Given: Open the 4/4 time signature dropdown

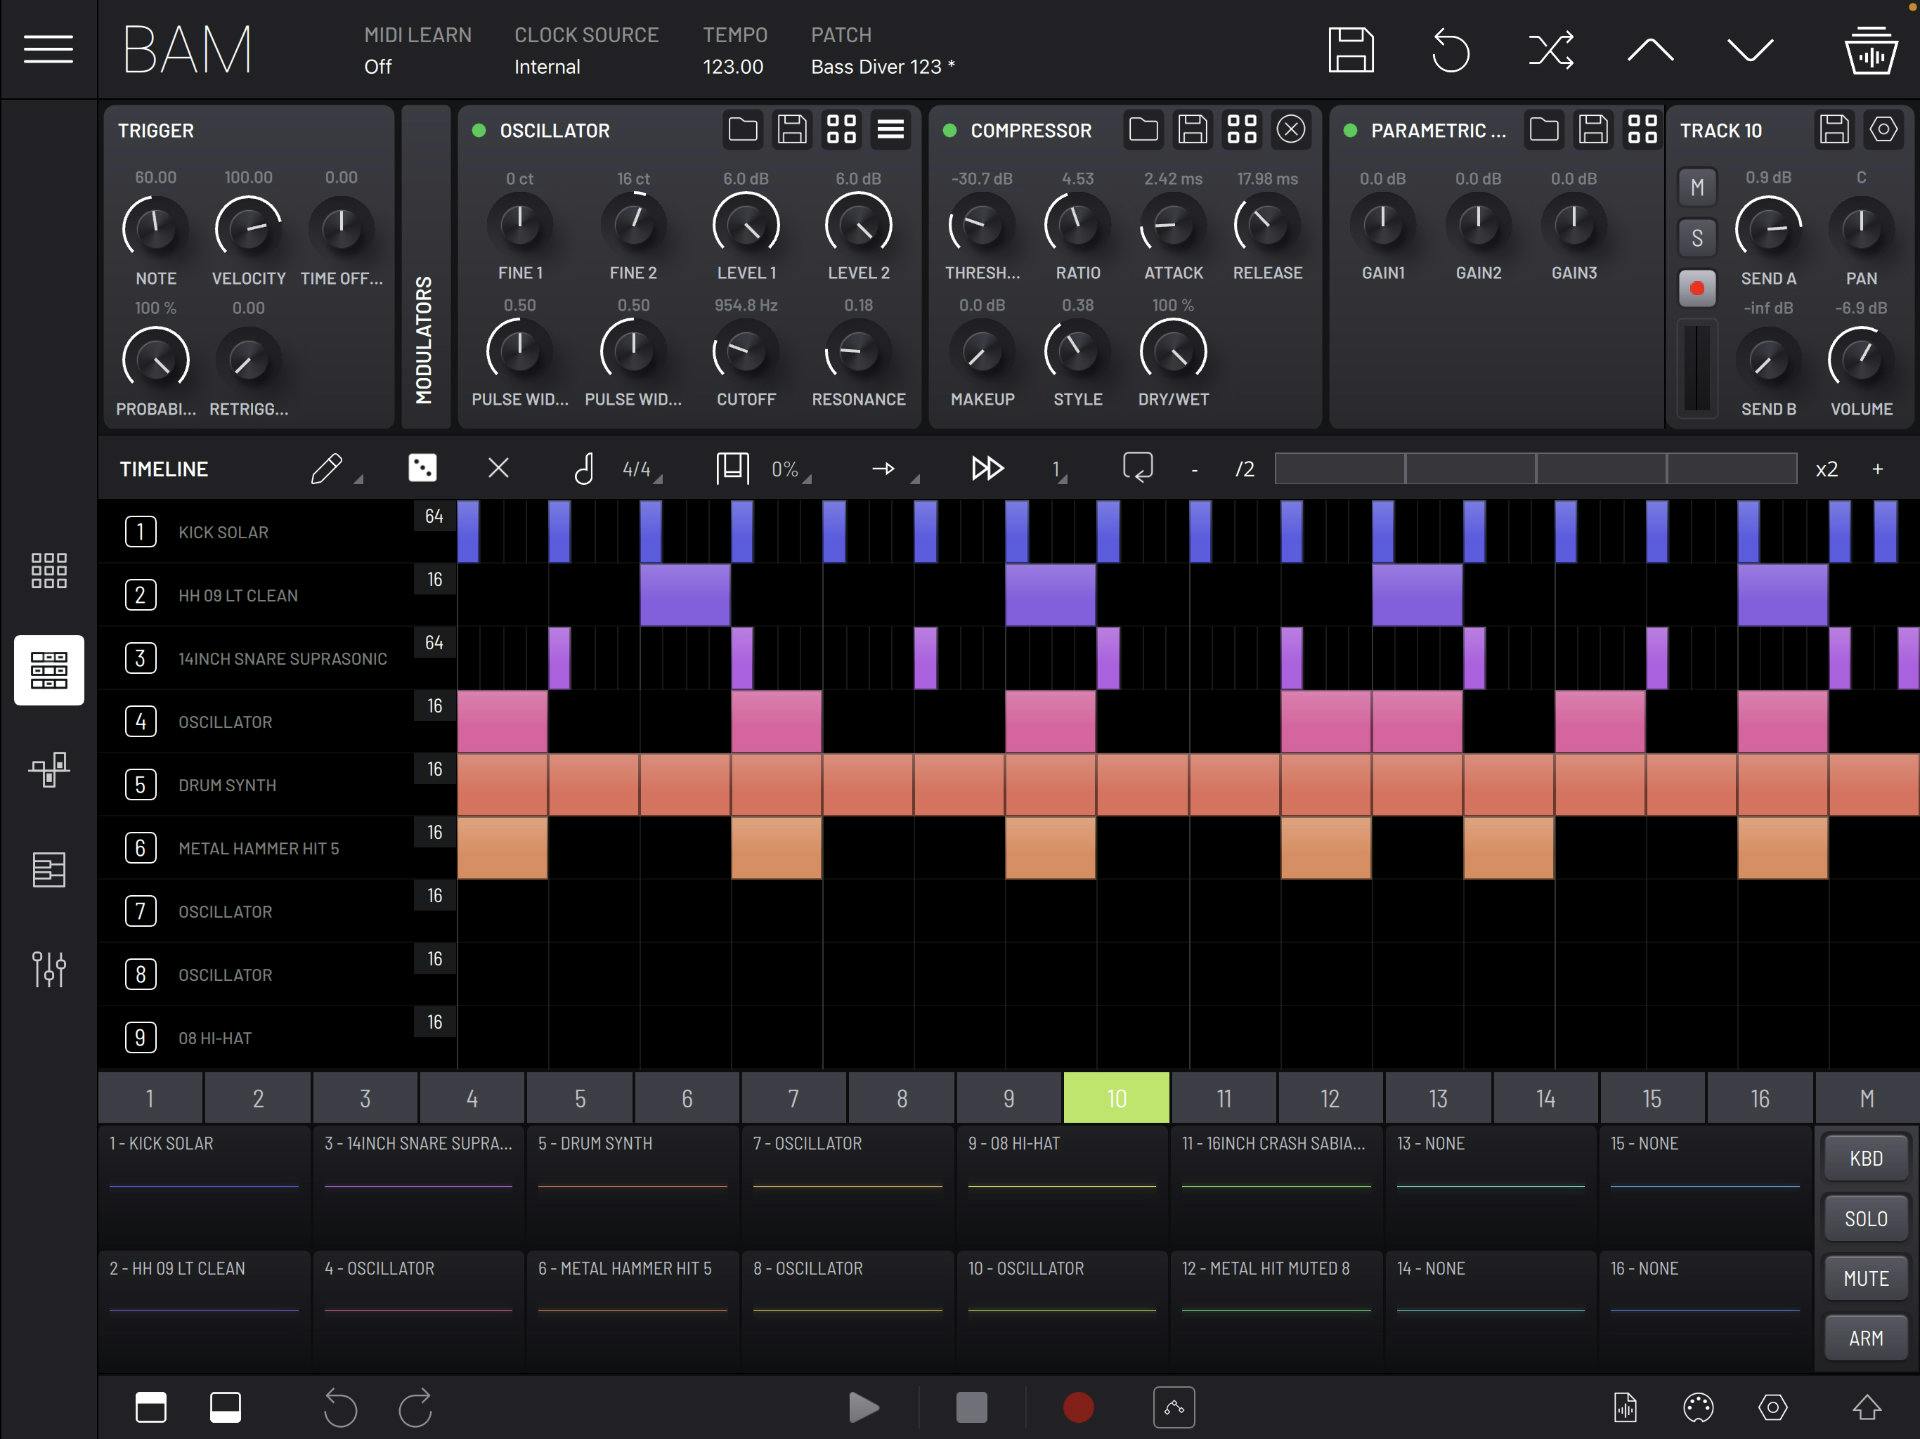Looking at the screenshot, I should (636, 467).
